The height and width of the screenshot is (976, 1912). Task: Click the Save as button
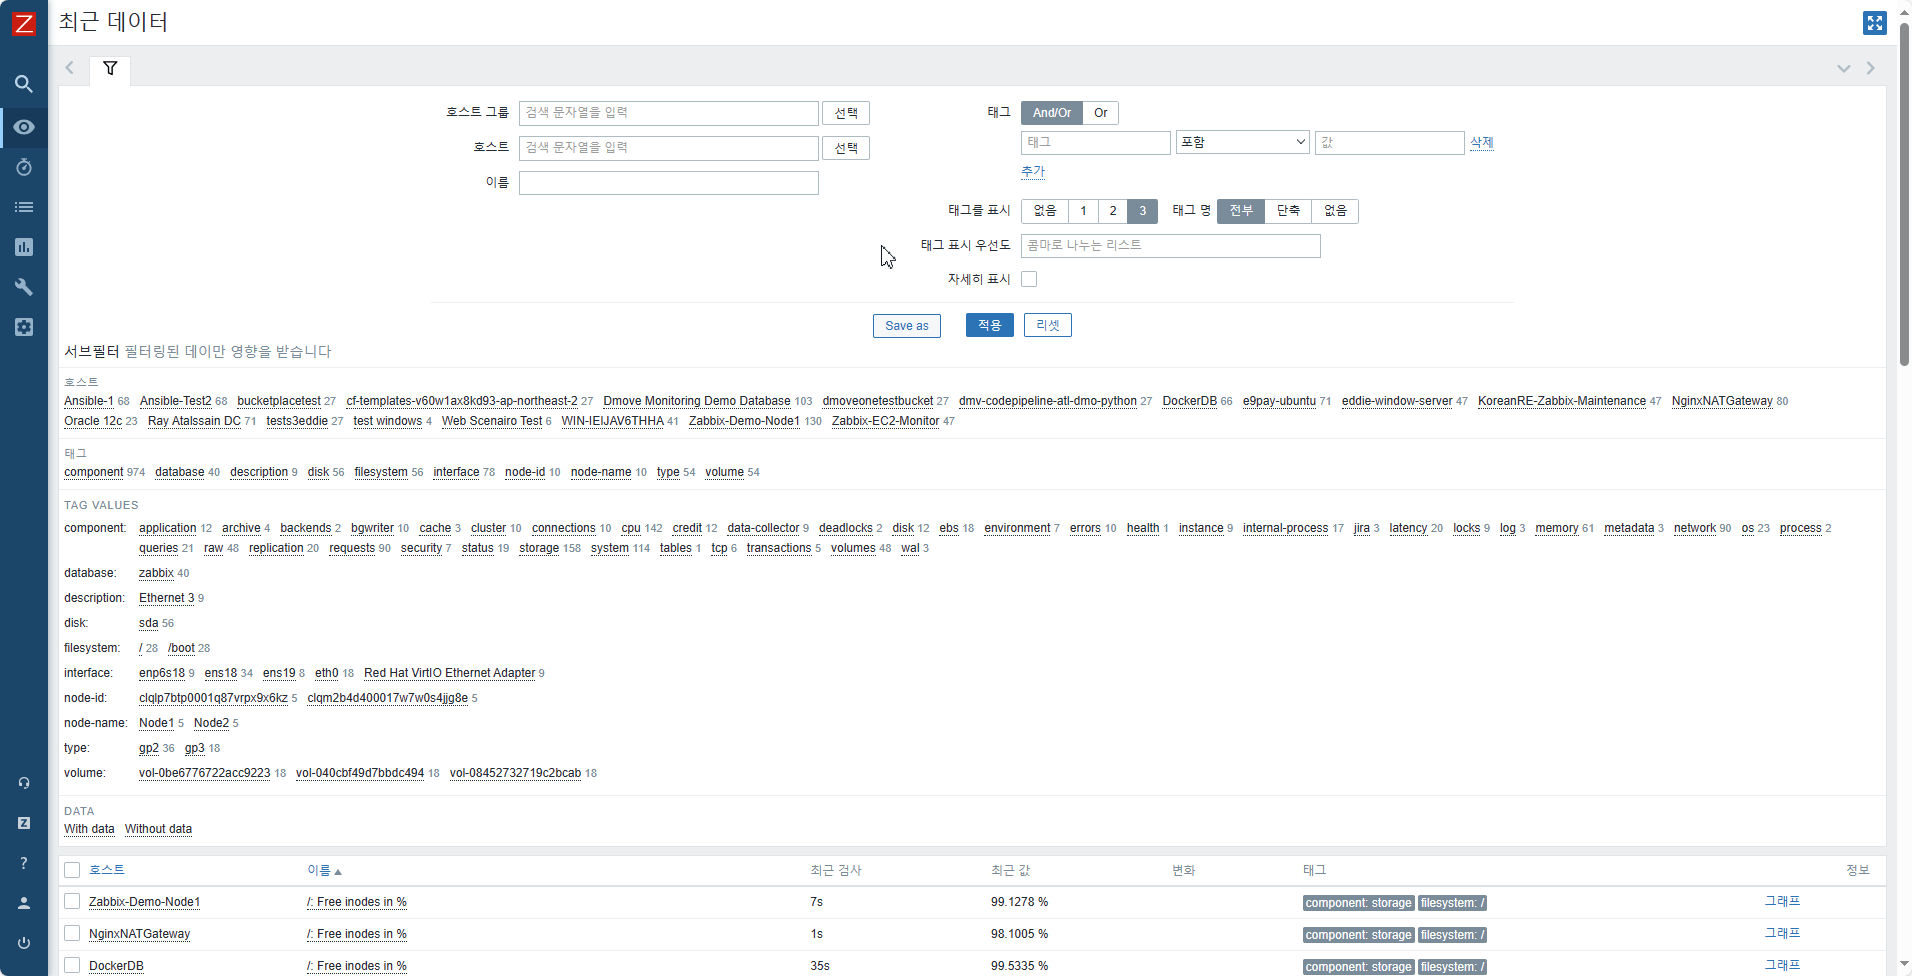(907, 326)
